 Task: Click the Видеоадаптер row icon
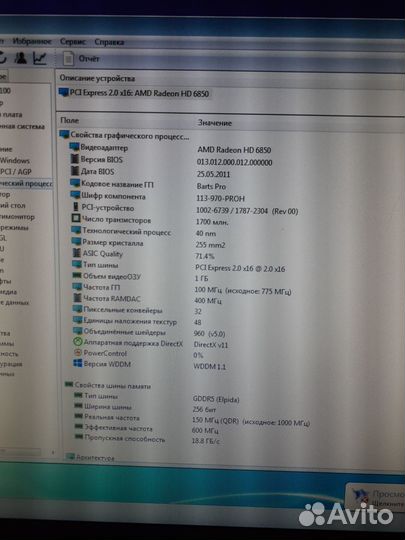coord(74,147)
